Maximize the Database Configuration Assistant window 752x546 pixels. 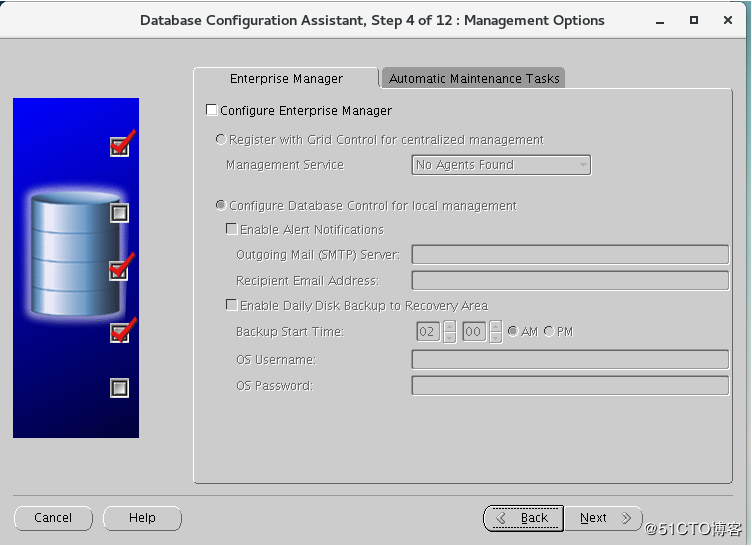(693, 20)
